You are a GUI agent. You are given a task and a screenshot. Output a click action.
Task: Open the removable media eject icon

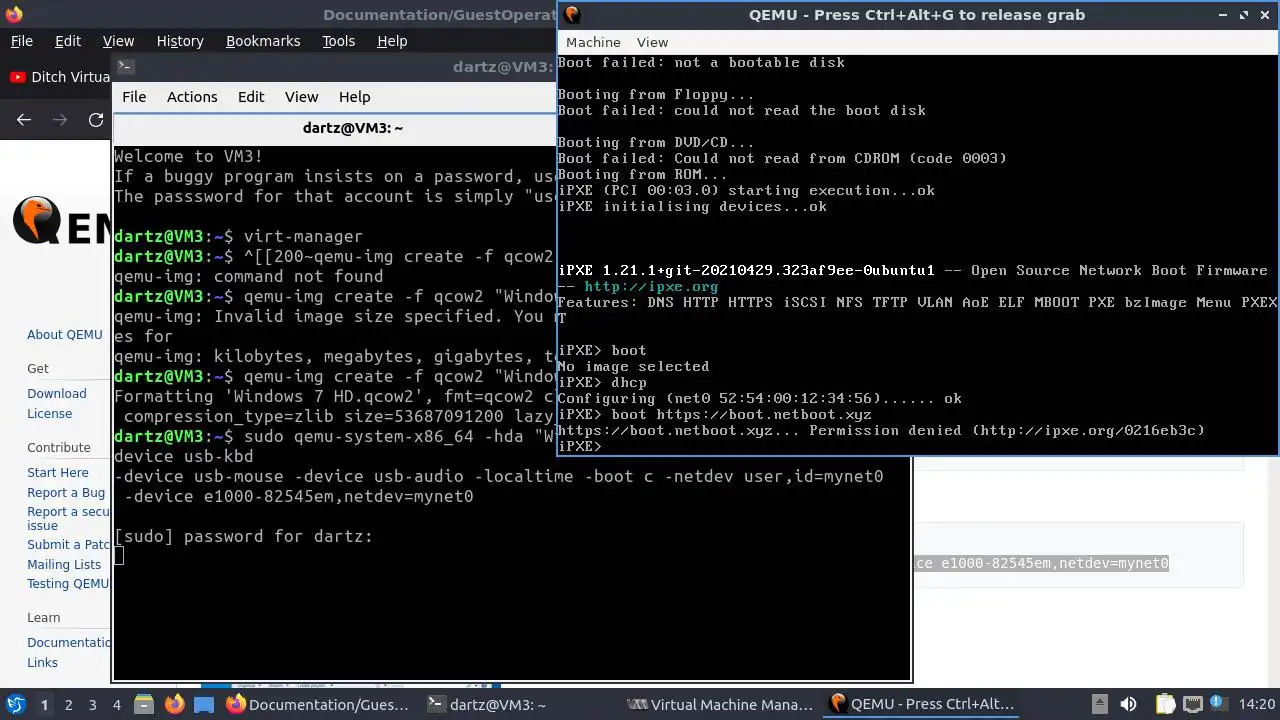1099,705
